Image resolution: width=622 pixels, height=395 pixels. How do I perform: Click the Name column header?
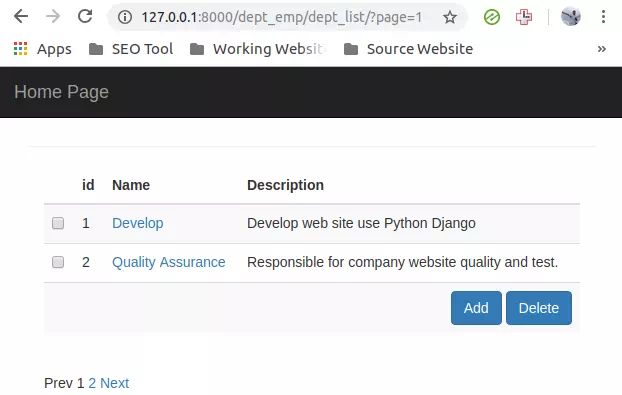click(131, 185)
